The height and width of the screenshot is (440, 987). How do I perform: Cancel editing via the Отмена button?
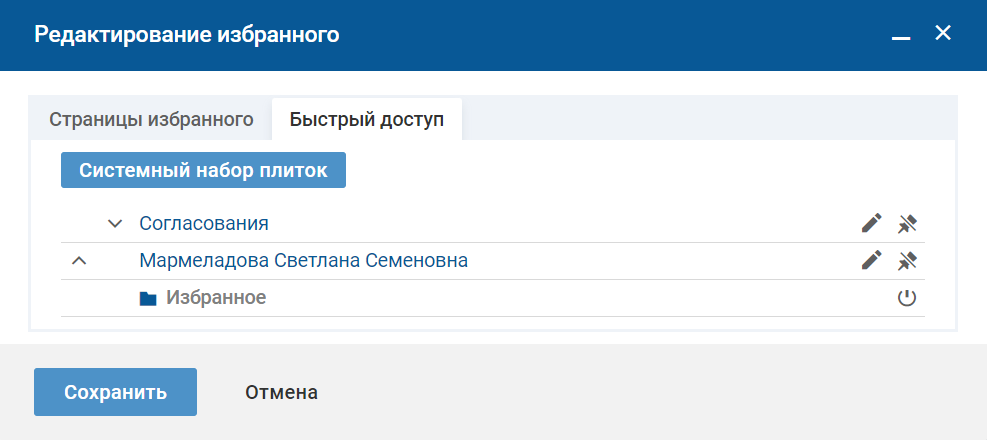(x=282, y=392)
